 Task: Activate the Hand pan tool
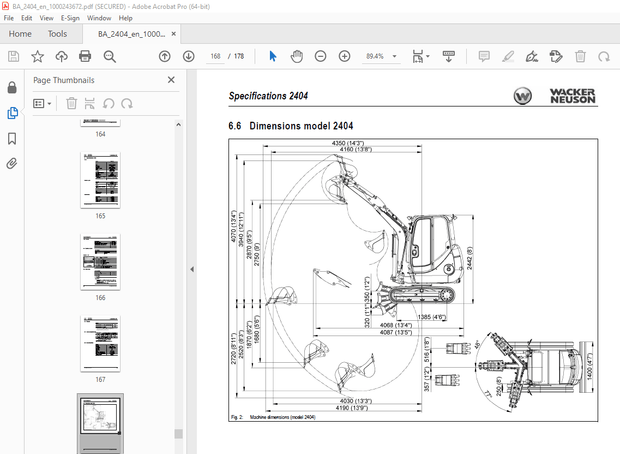pyautogui.click(x=297, y=57)
